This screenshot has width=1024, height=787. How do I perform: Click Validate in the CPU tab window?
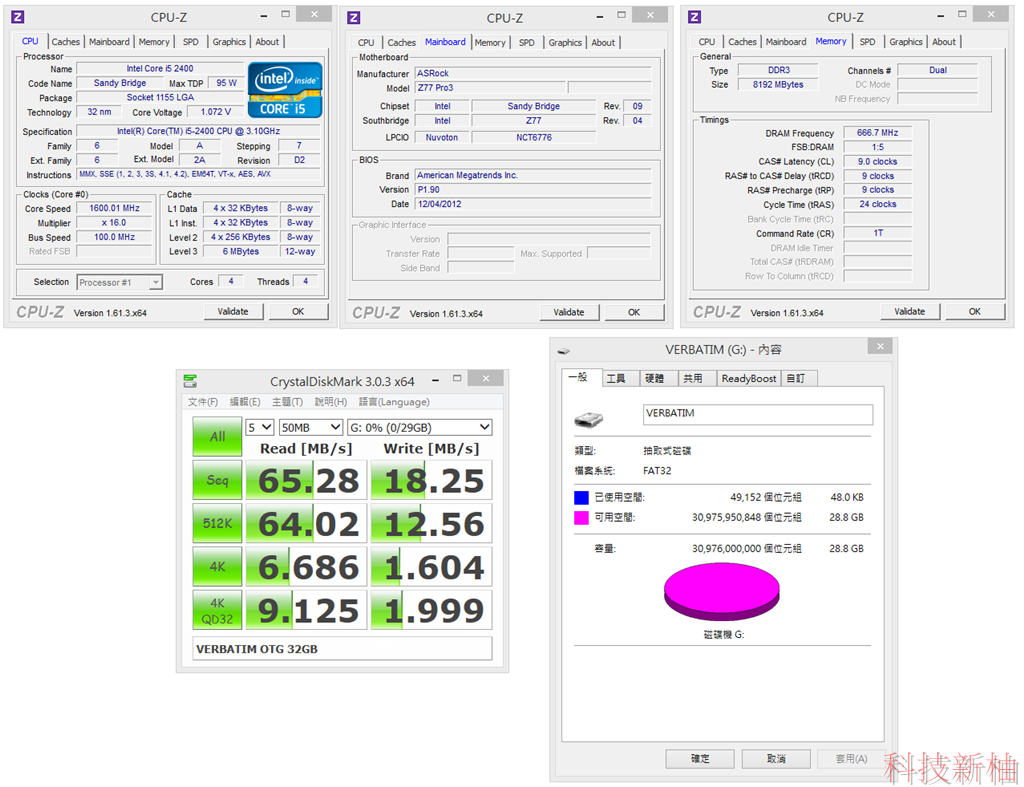(x=233, y=312)
